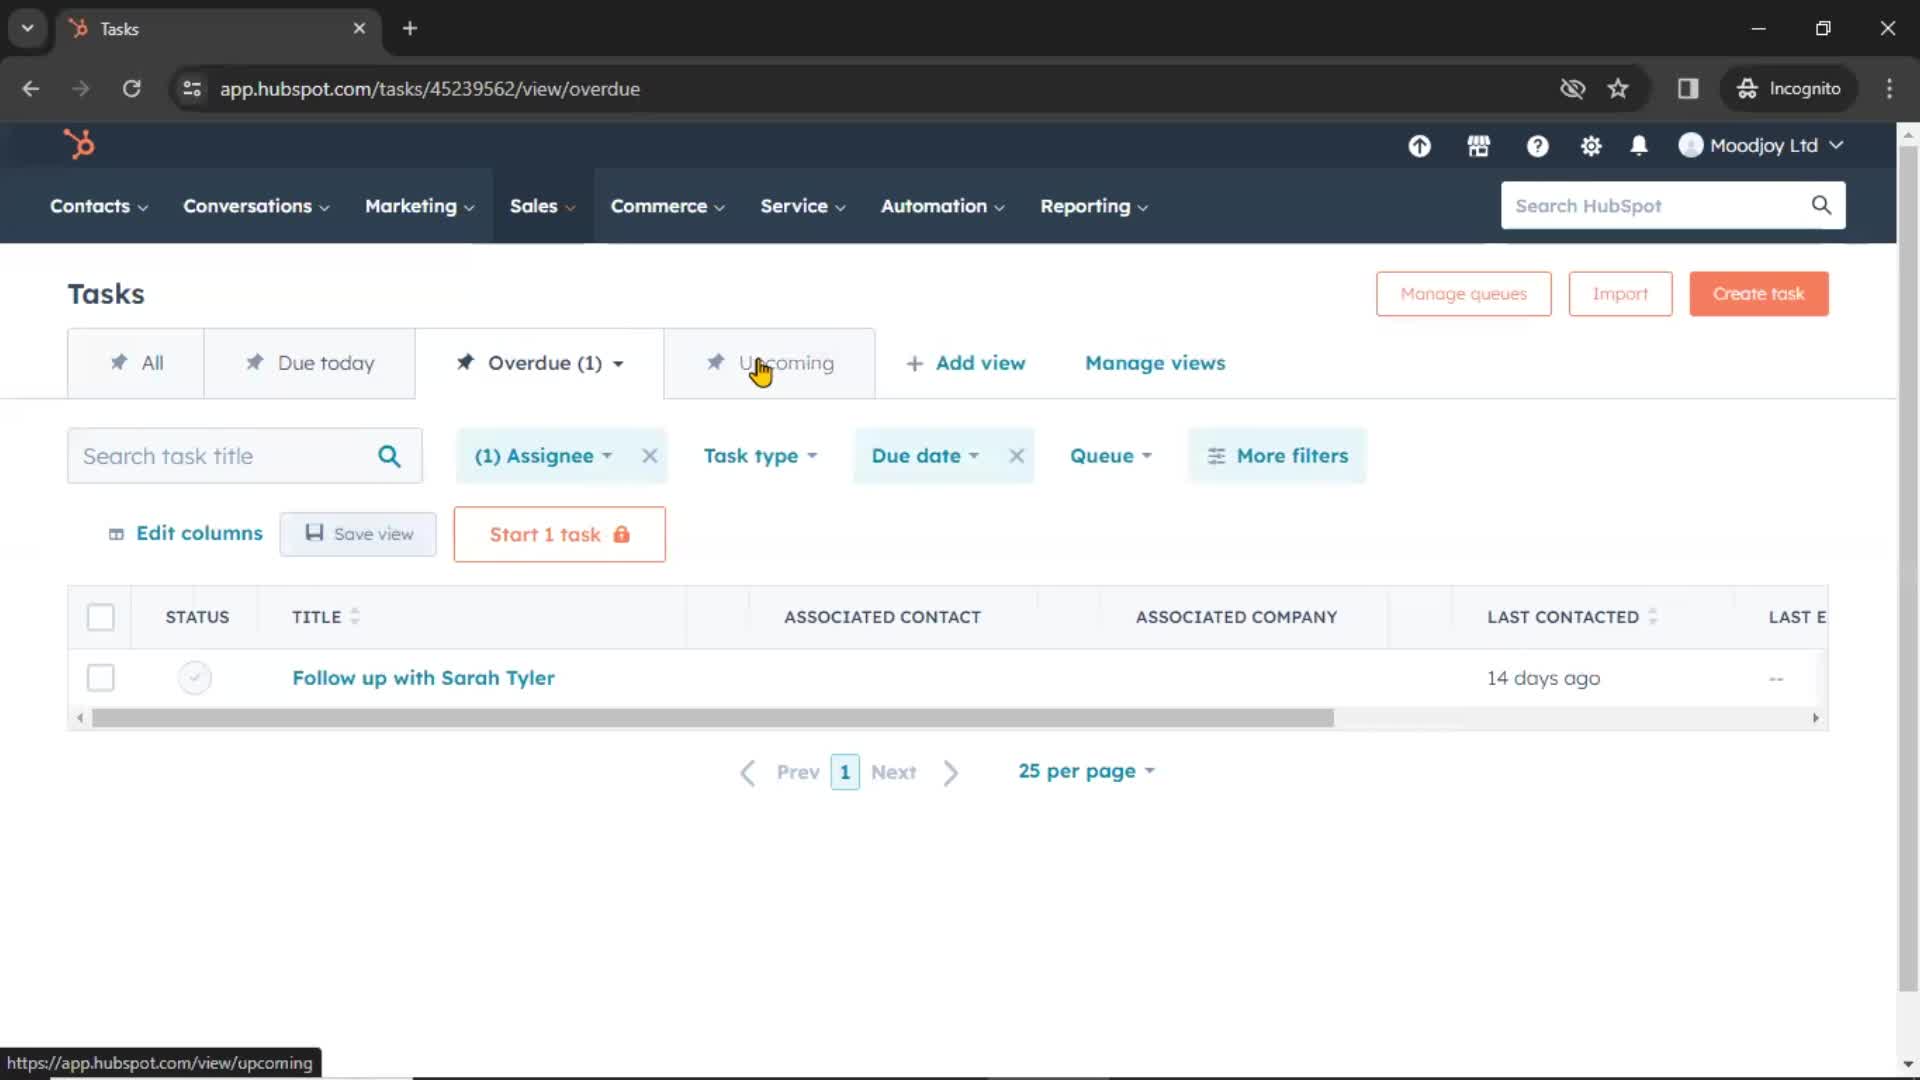1920x1080 pixels.
Task: Click the help question mark icon
Action: 1536,145
